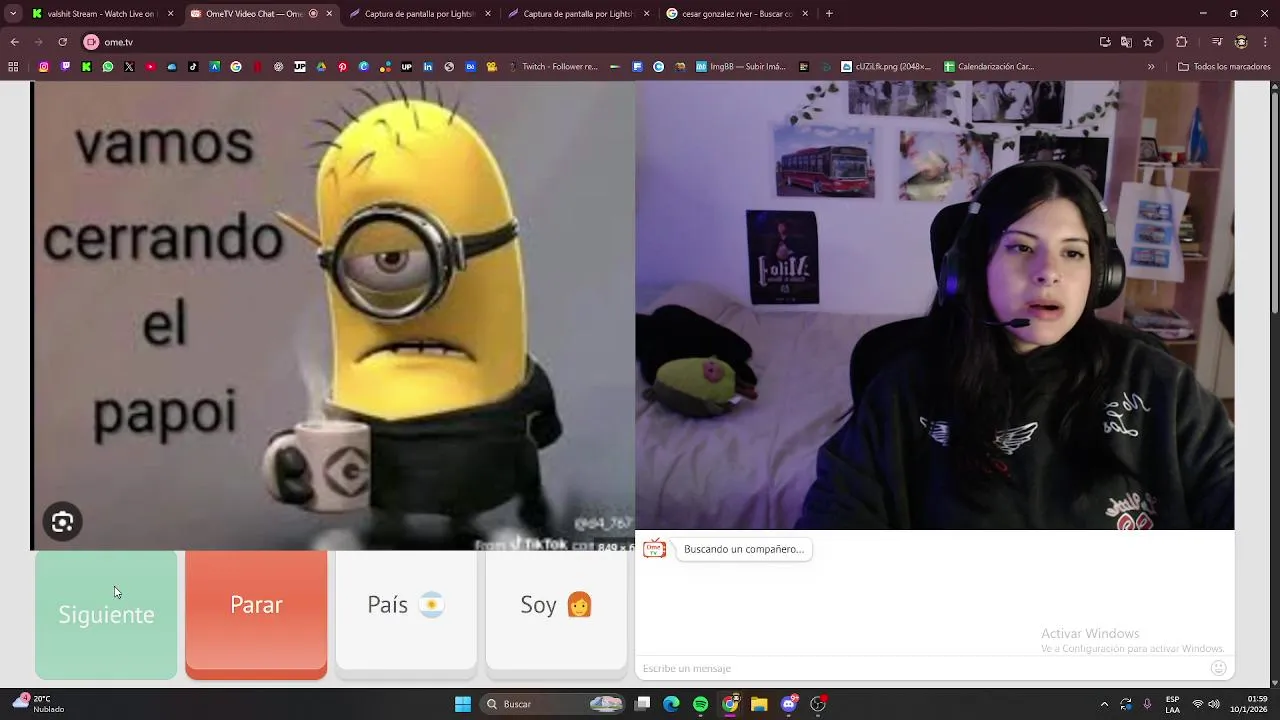This screenshot has width=1280, height=720.
Task: Open the cUZiLfk.png bookmark
Action: [886, 67]
